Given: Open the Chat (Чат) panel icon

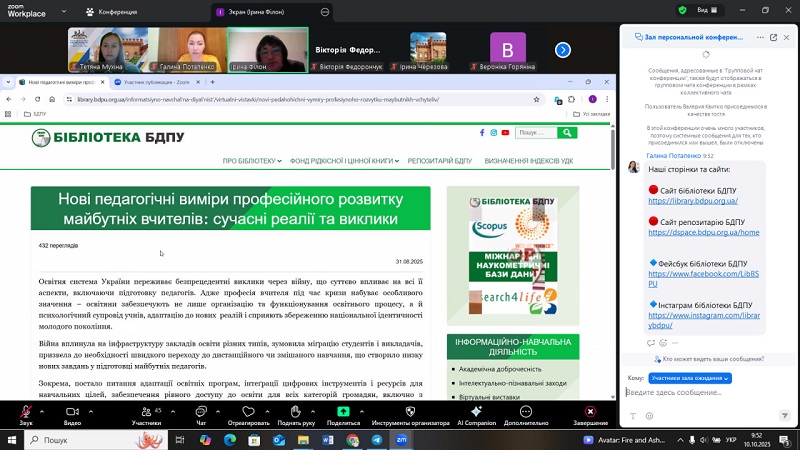Looking at the screenshot, I should pos(201,411).
